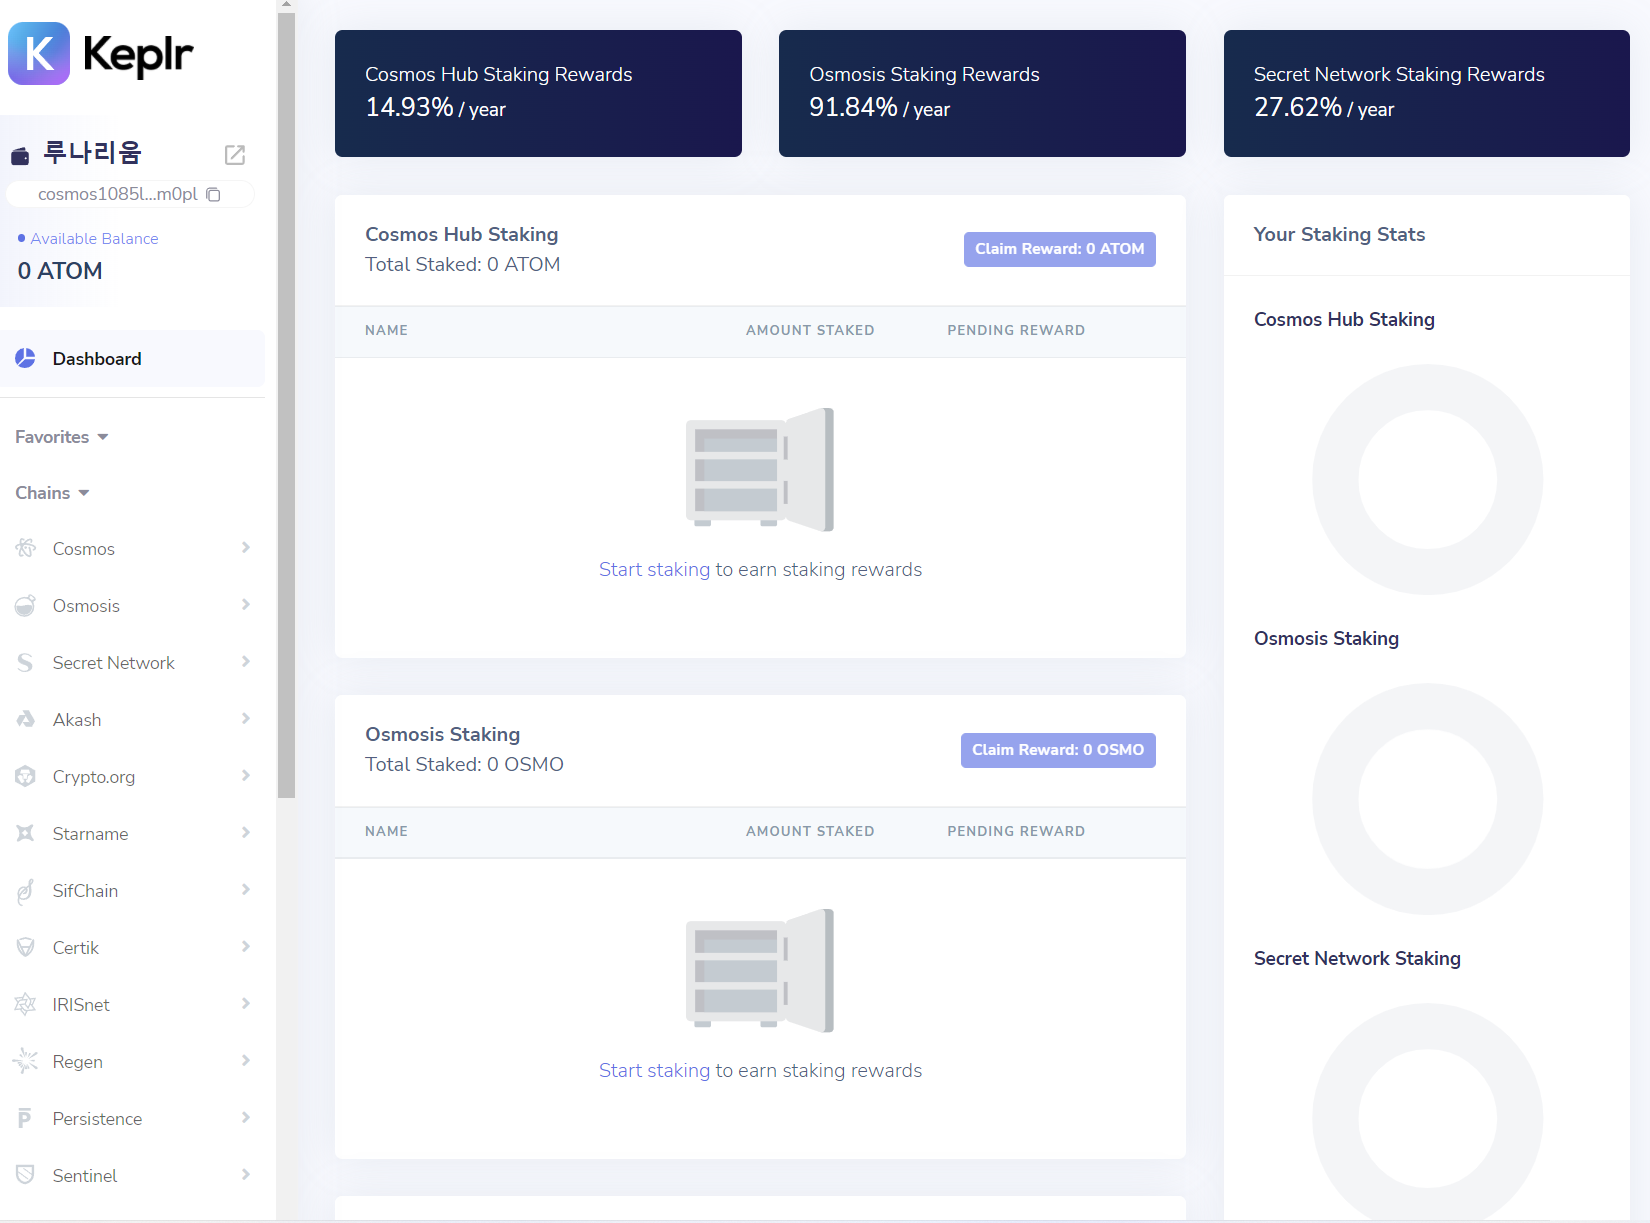Click the Sentinel chain icon
The image size is (1650, 1223).
(x=25, y=1175)
